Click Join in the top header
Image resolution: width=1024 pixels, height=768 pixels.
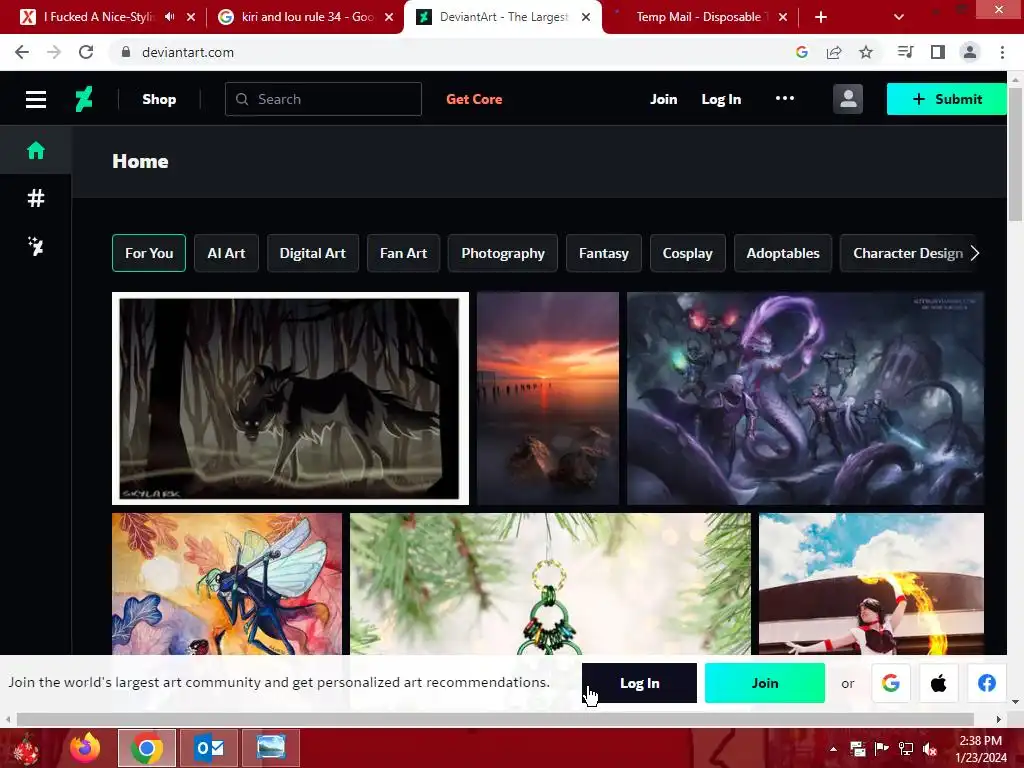point(664,99)
